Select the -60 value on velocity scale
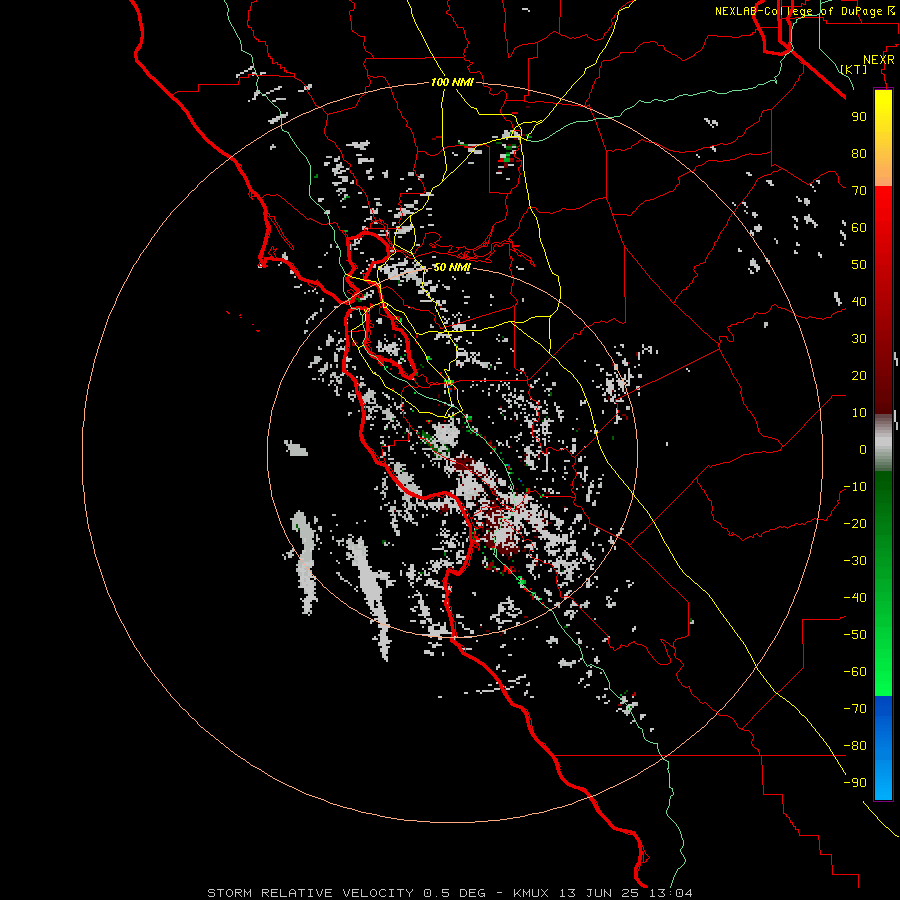Screen dimensions: 900x900 coord(855,672)
